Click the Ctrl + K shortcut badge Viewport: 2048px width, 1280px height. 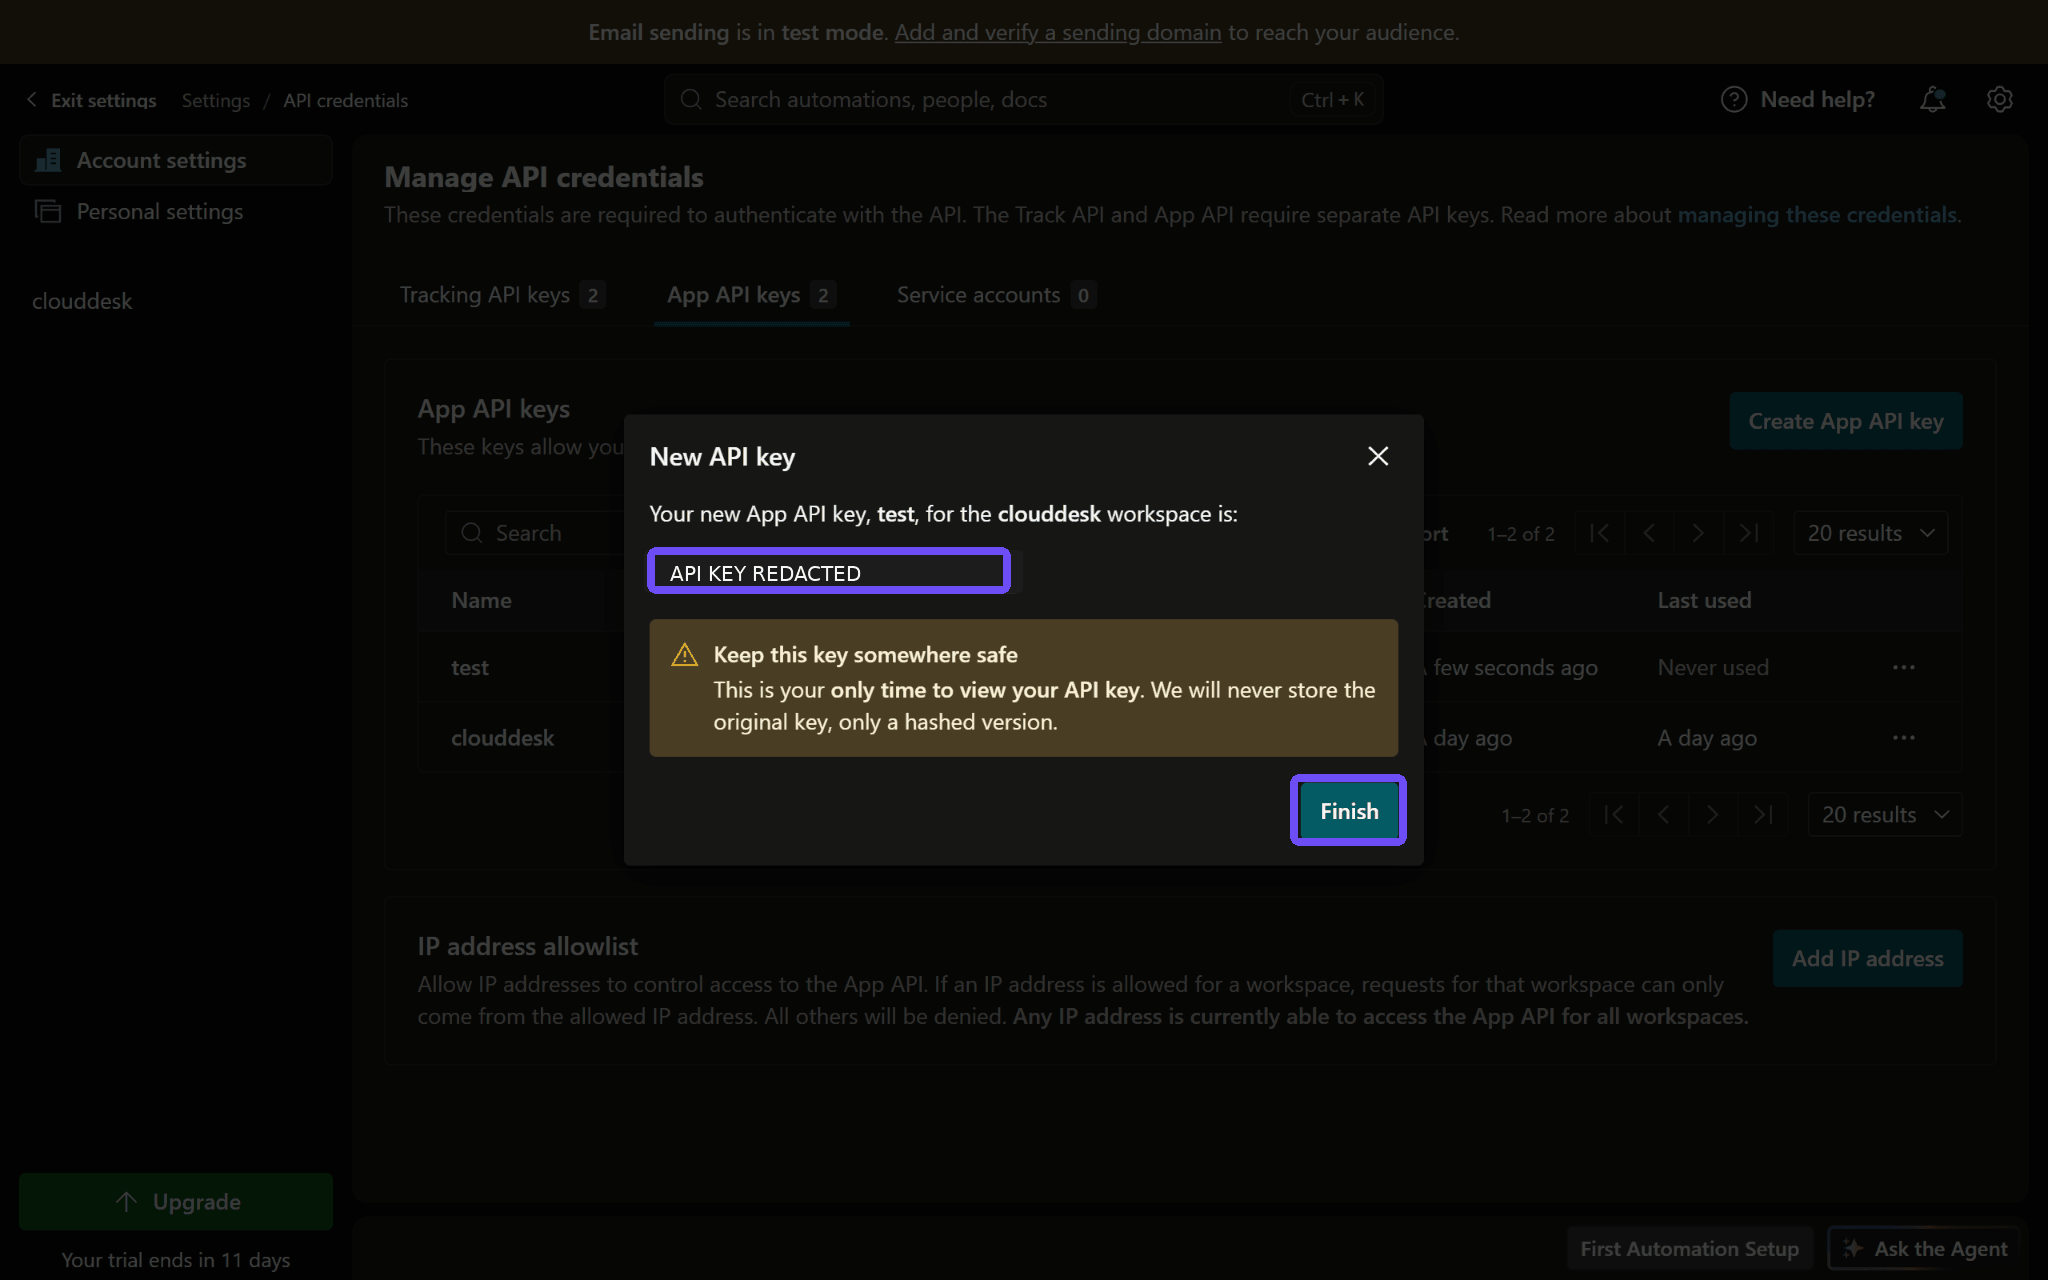click(1332, 99)
